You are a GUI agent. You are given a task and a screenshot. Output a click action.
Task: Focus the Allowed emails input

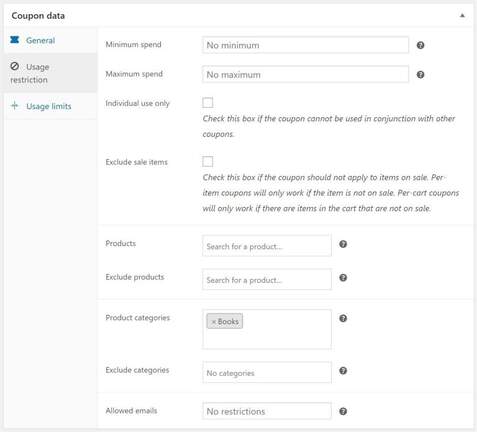[x=267, y=411]
